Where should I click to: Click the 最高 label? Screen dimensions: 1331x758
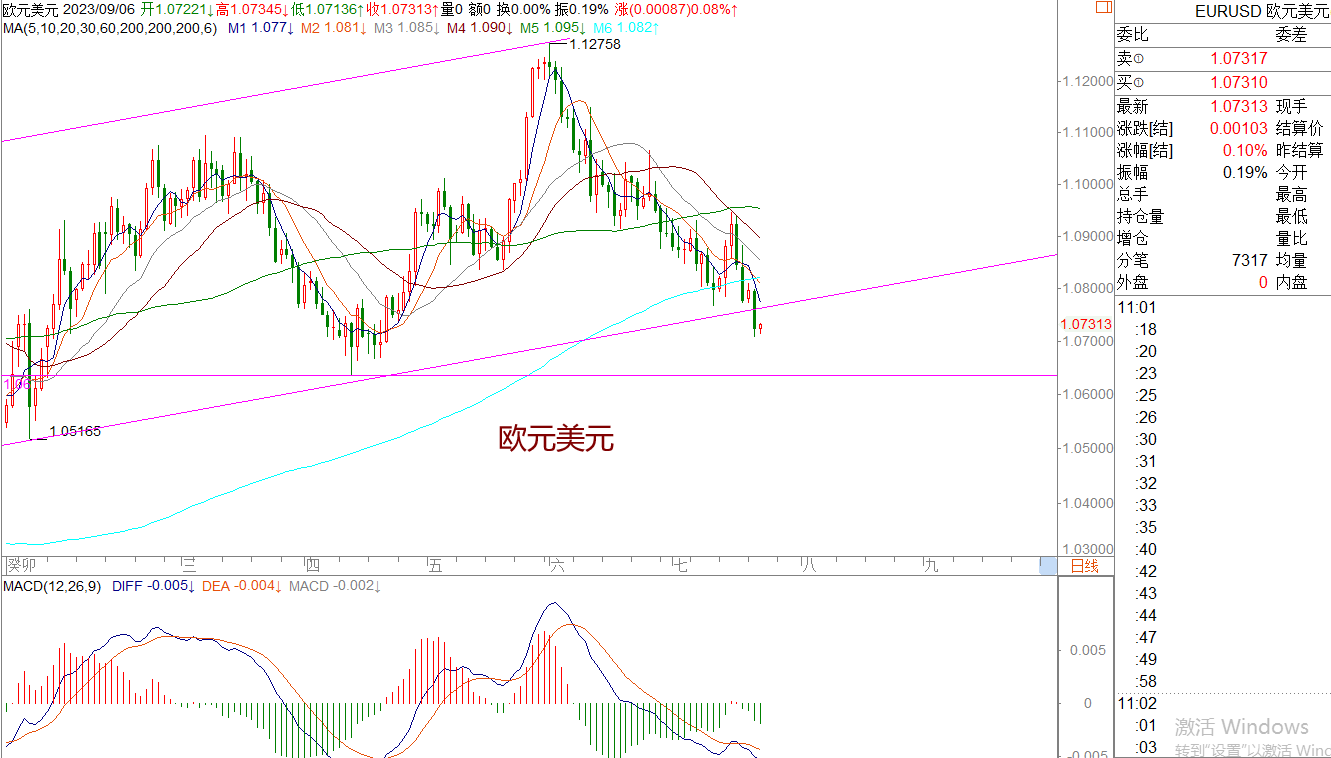[1292, 194]
